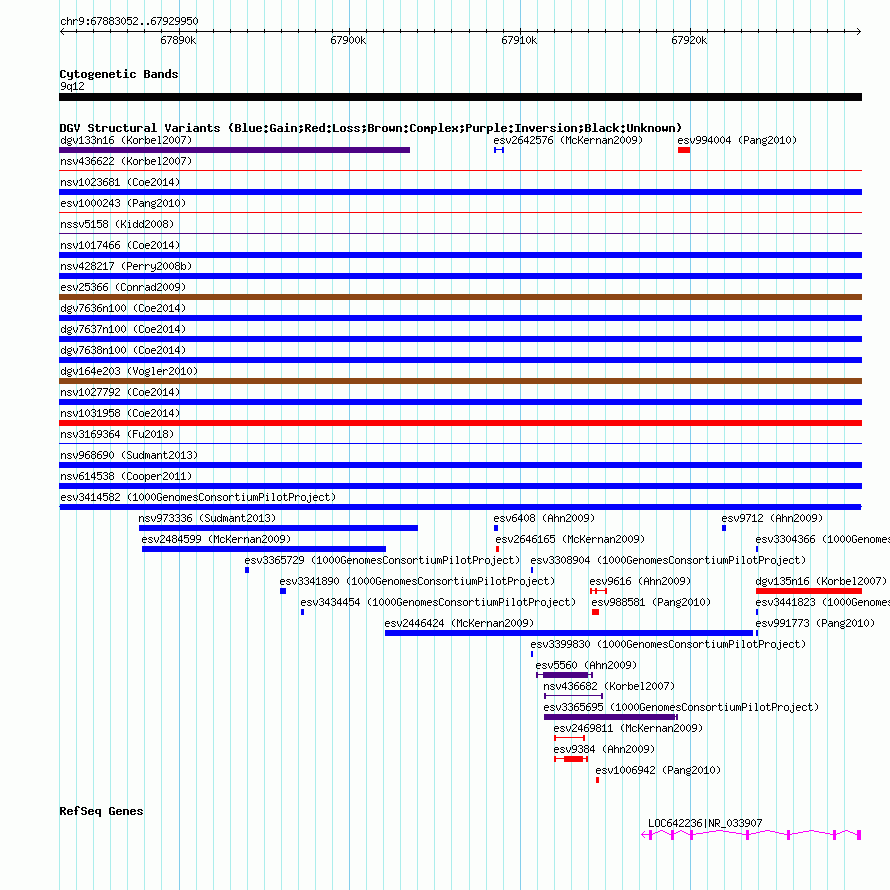
Task: Click the esv25366 (Conrad2009) label
Action: [123, 287]
